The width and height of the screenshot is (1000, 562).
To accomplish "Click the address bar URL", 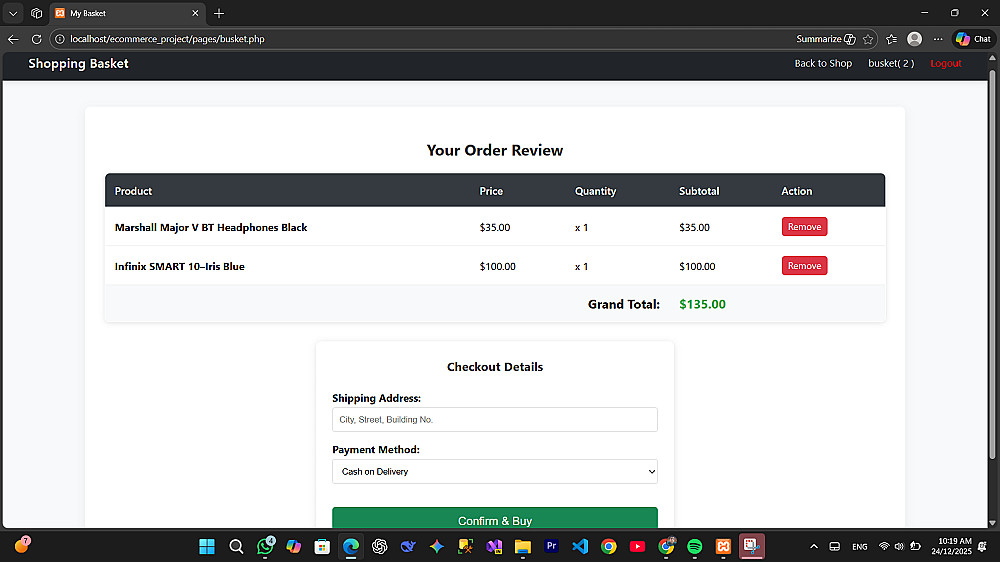I will [167, 39].
